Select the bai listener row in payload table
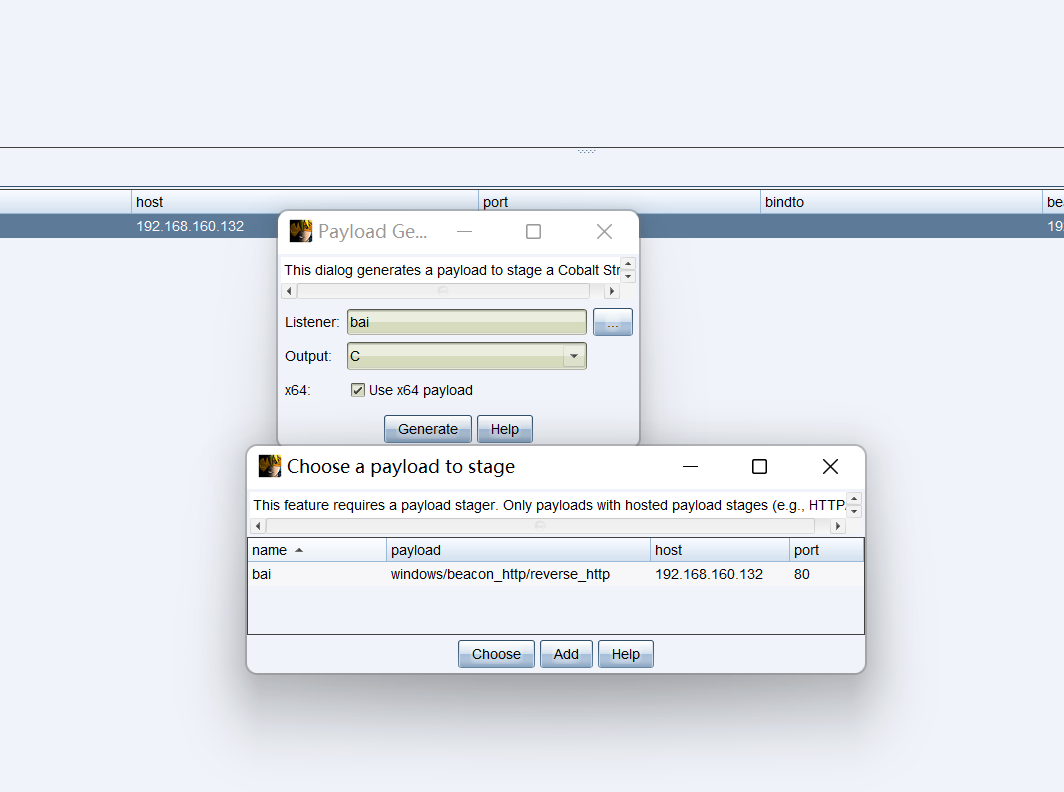This screenshot has width=1064, height=792. 556,574
